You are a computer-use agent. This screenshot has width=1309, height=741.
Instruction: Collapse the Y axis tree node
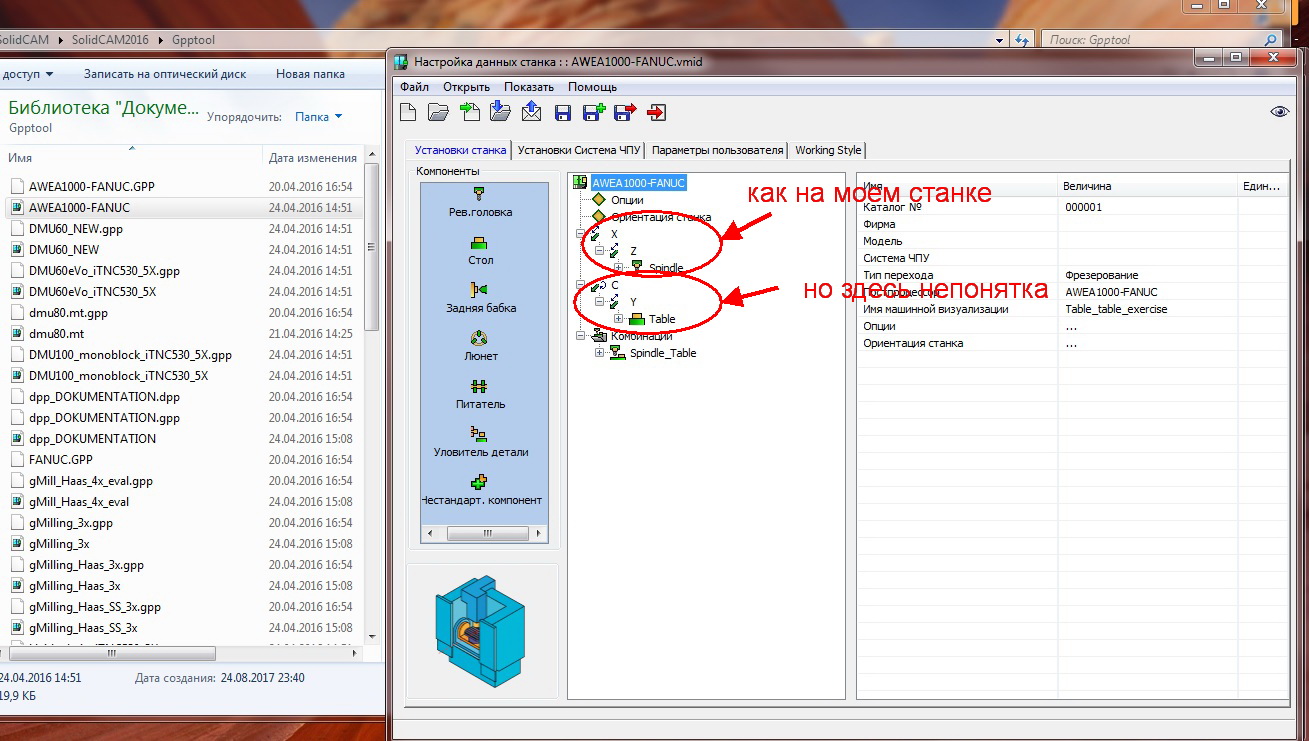click(x=600, y=302)
